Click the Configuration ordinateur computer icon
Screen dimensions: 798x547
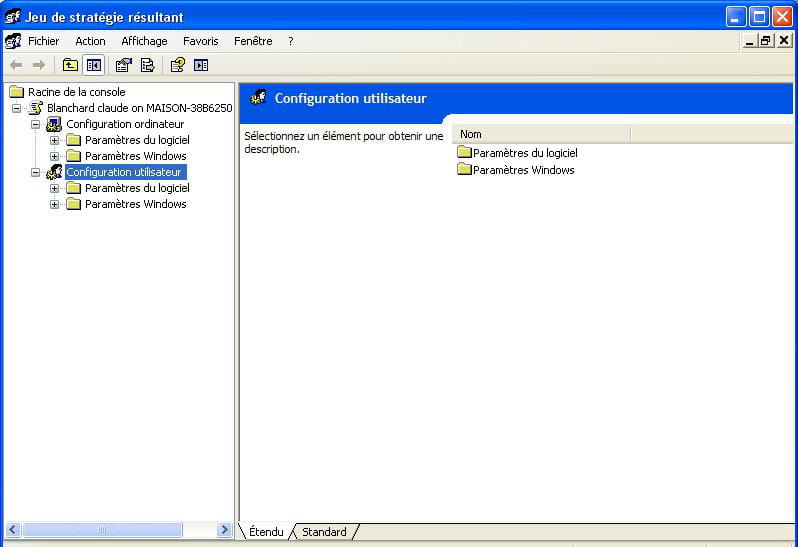pos(54,124)
